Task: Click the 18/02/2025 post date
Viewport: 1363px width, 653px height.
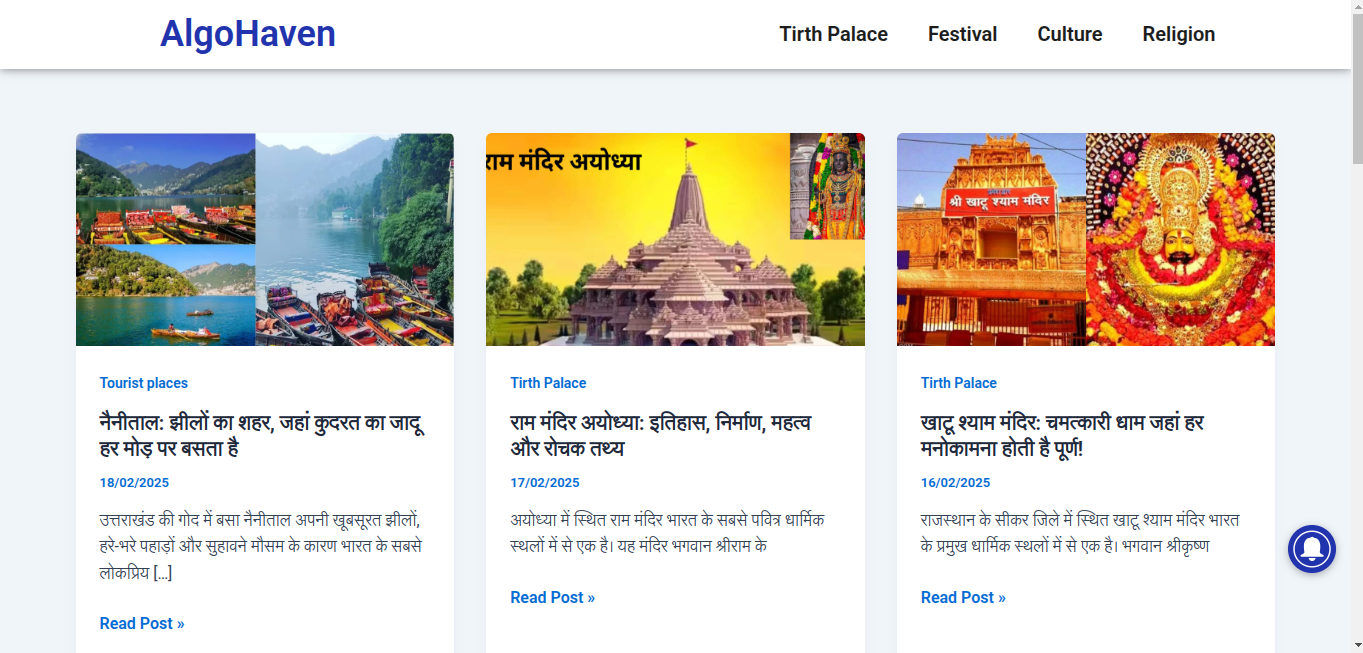Action: [134, 483]
